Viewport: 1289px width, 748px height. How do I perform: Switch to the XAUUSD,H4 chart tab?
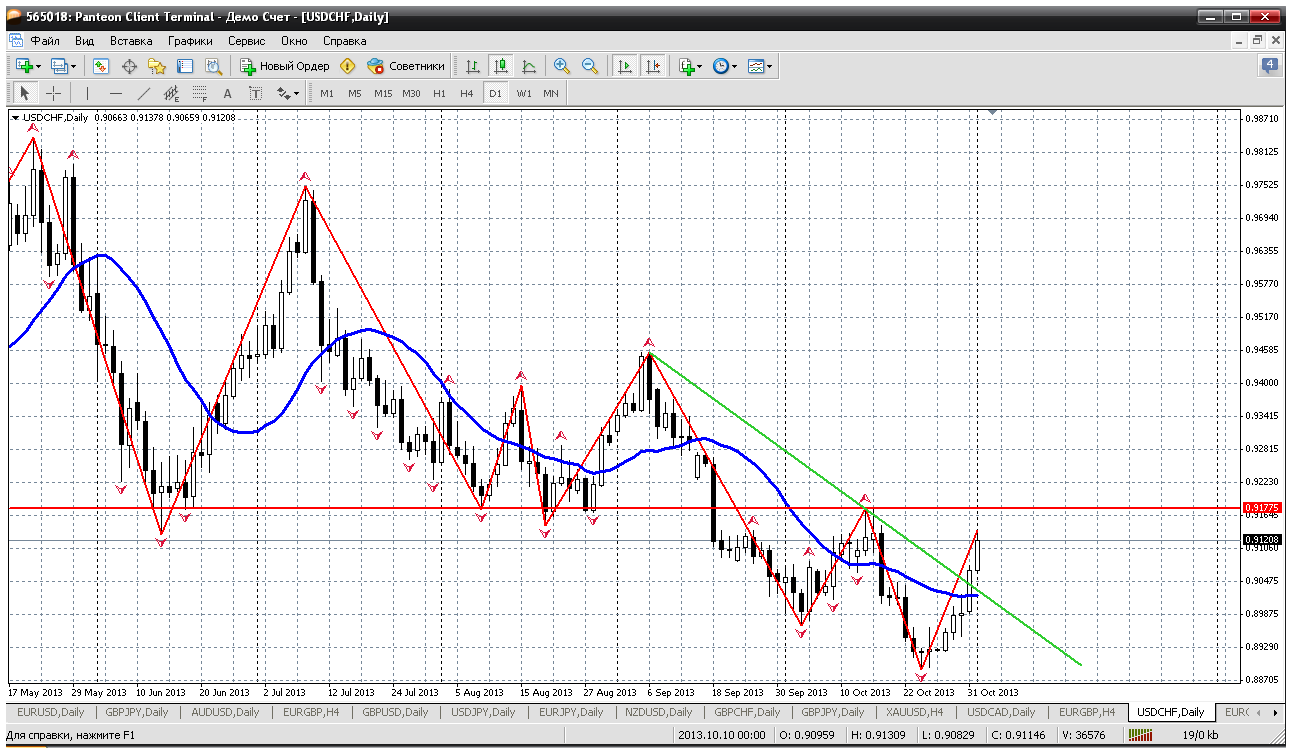(915, 712)
